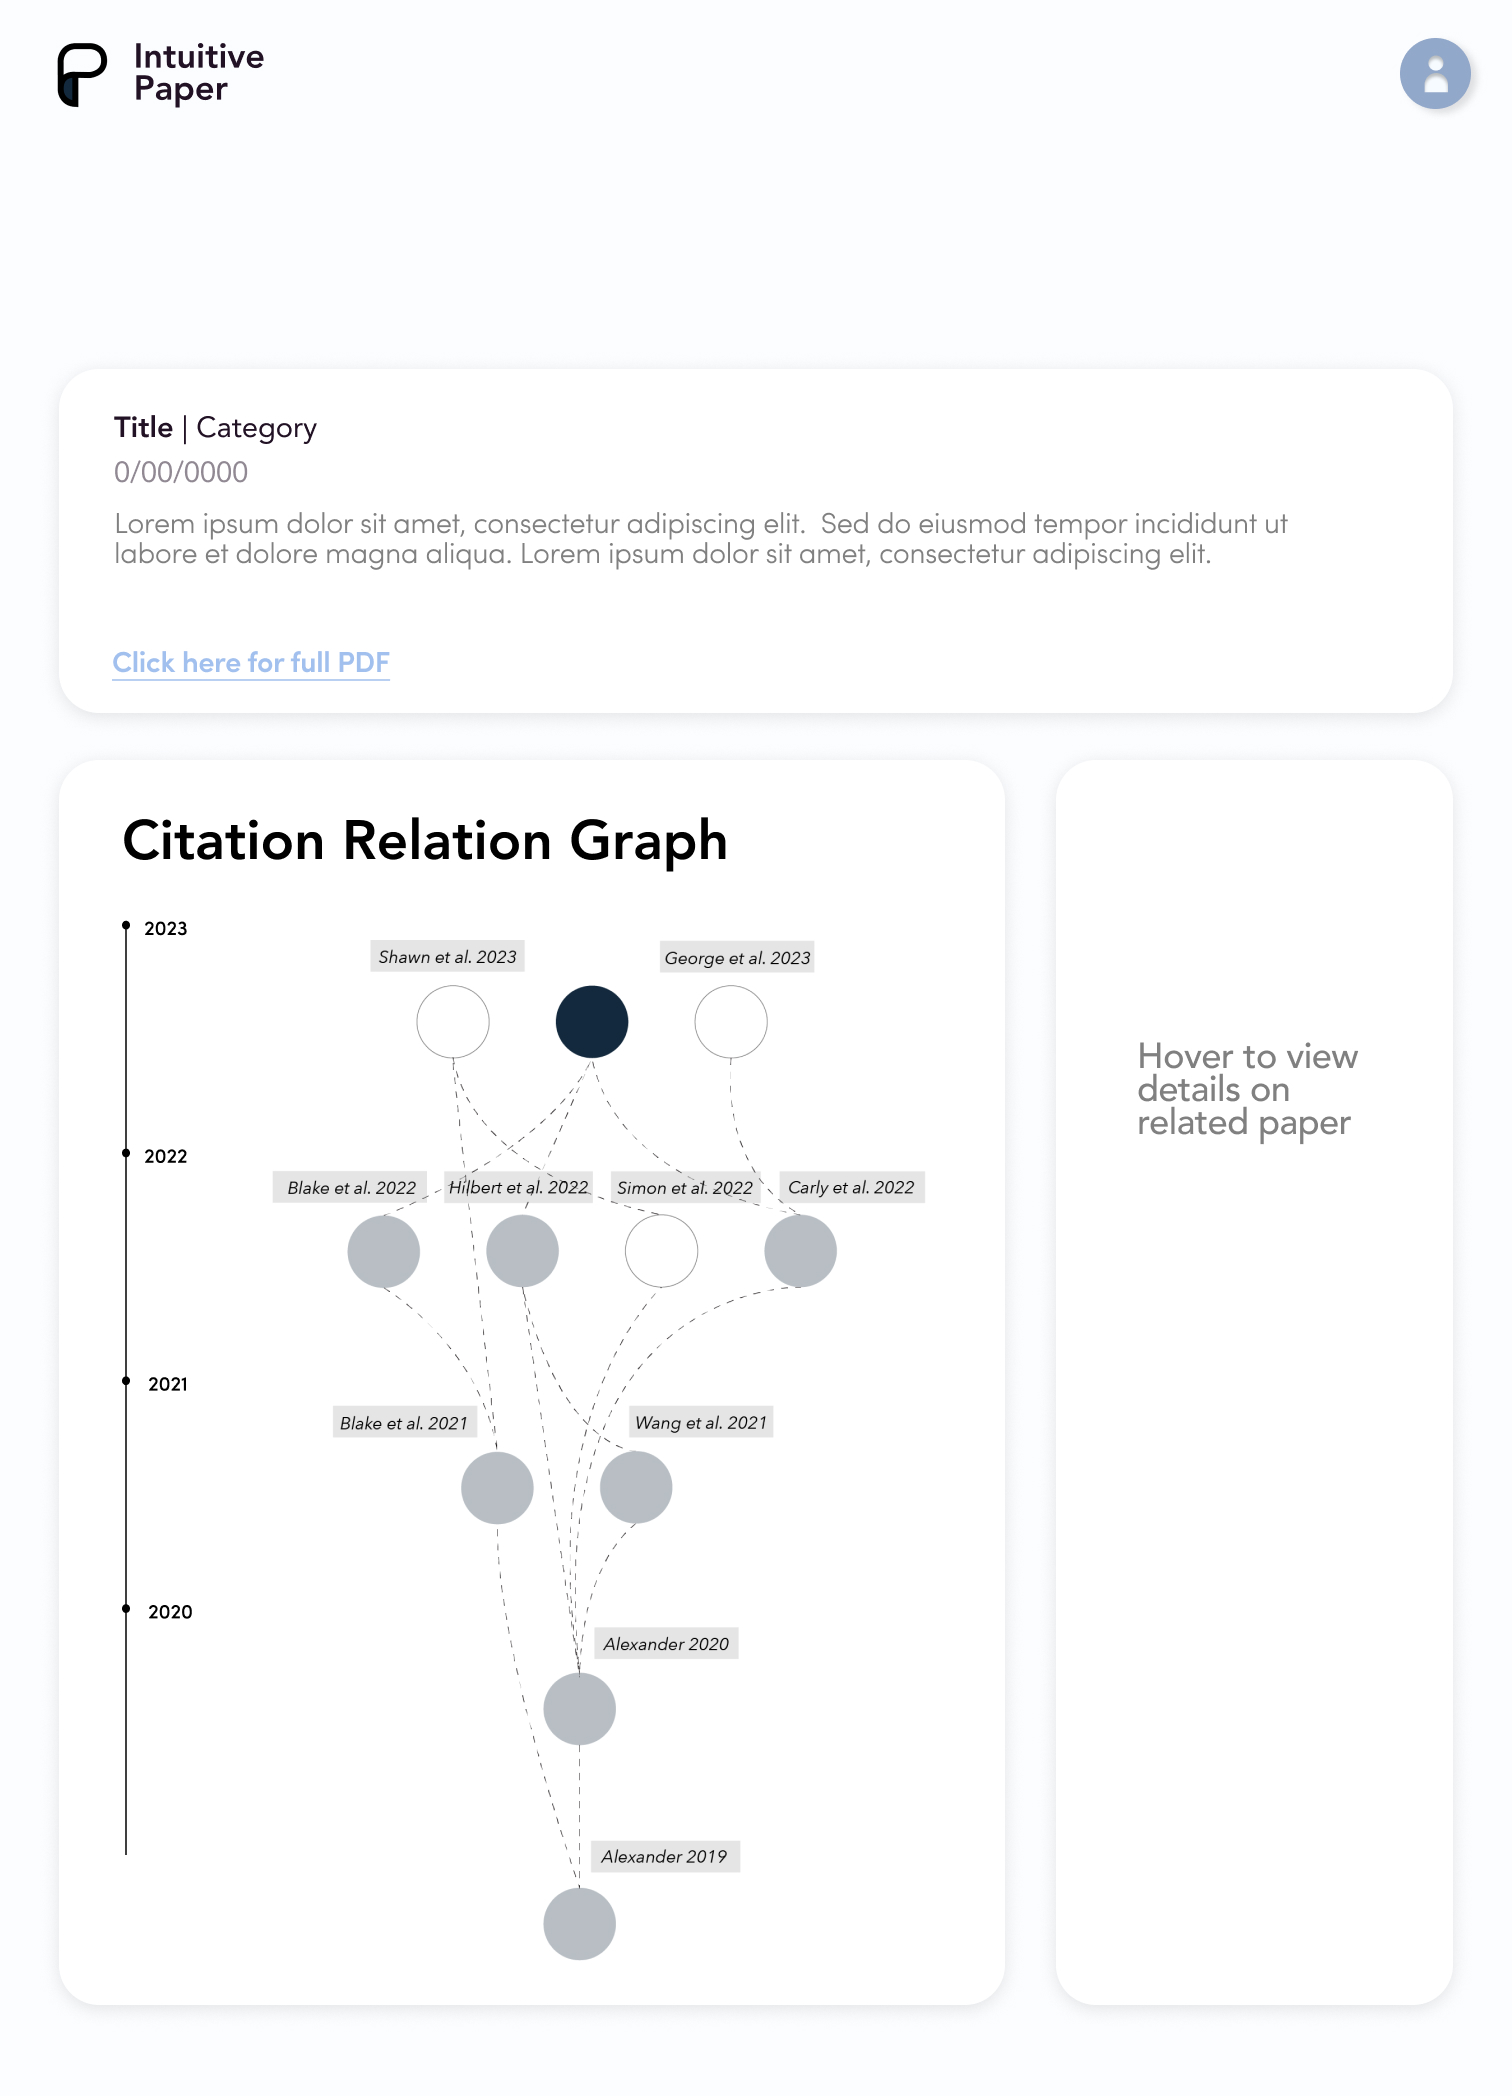Viewport: 1512px width, 2096px height.
Task: Click the Hover to view details panel
Action: pyautogui.click(x=1254, y=1382)
